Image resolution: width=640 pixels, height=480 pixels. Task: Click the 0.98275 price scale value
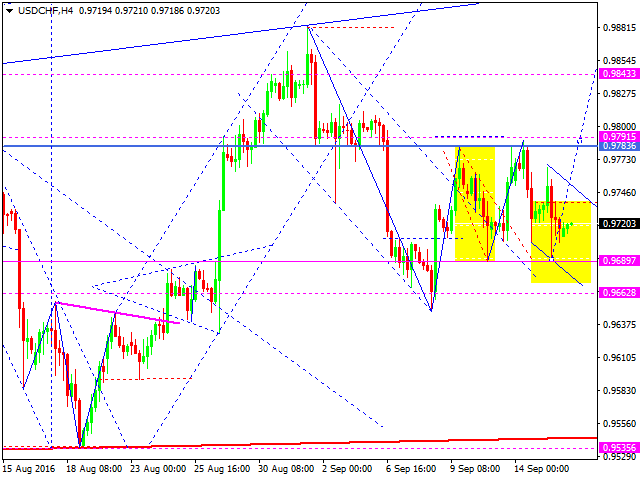coord(619,94)
